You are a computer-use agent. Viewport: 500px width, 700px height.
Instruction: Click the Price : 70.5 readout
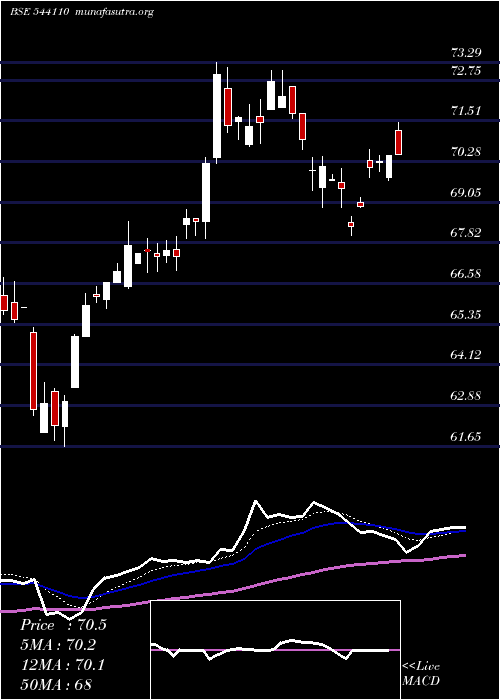(x=63, y=625)
